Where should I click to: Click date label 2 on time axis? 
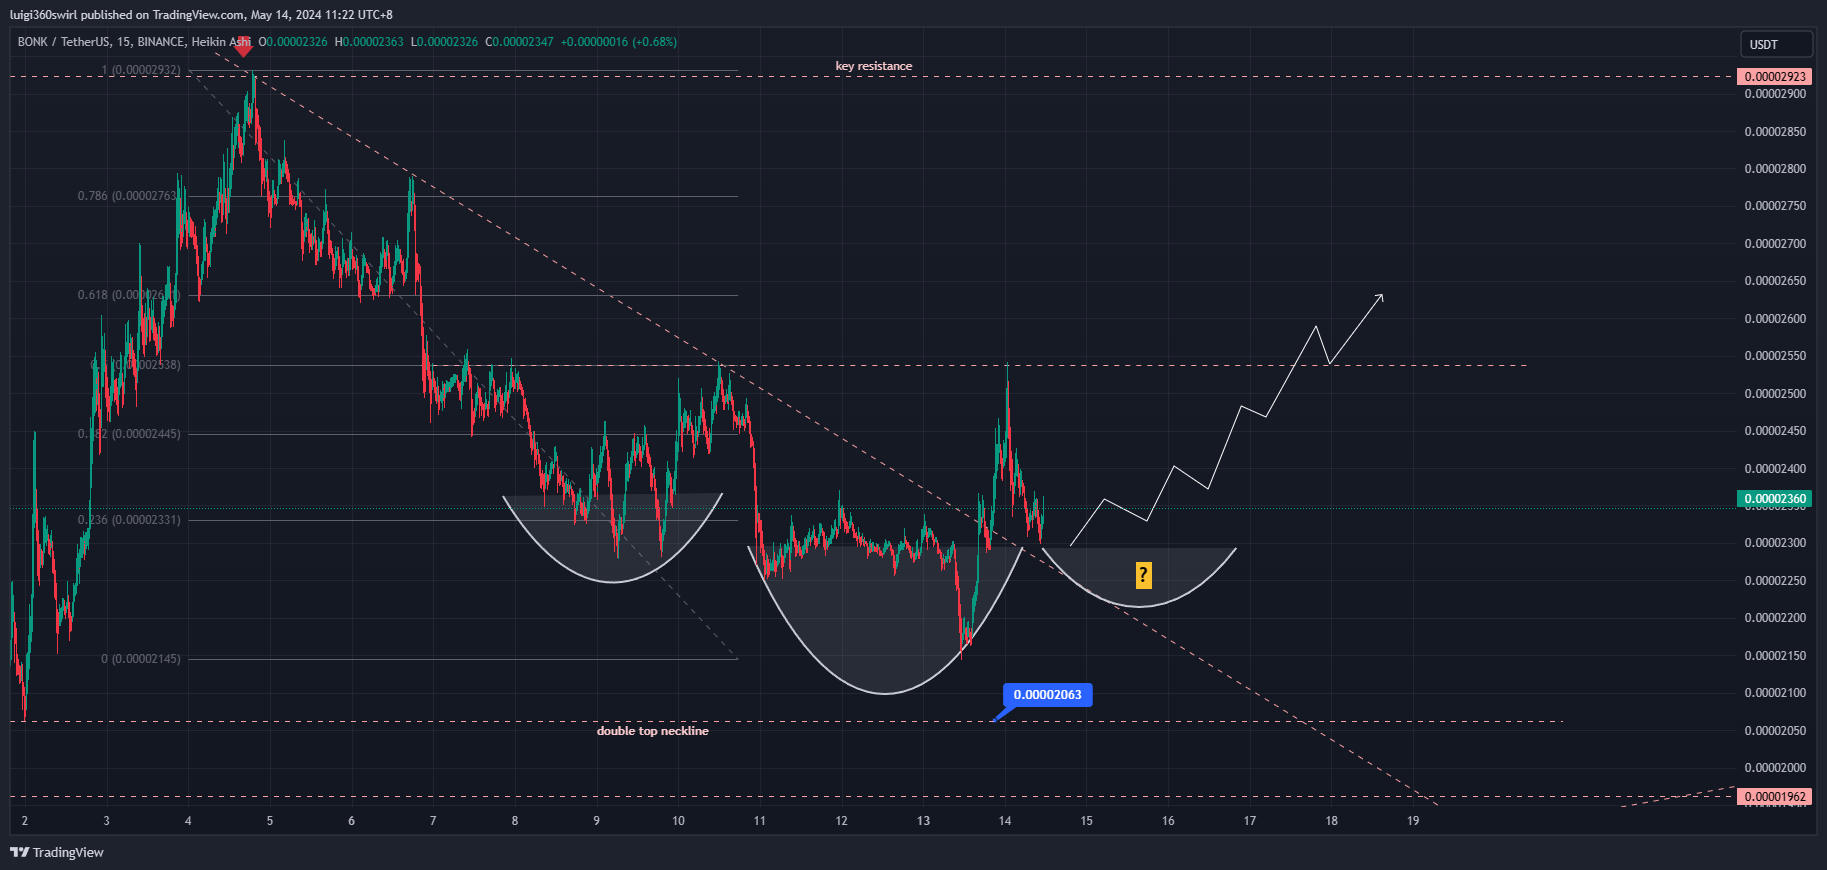25,821
